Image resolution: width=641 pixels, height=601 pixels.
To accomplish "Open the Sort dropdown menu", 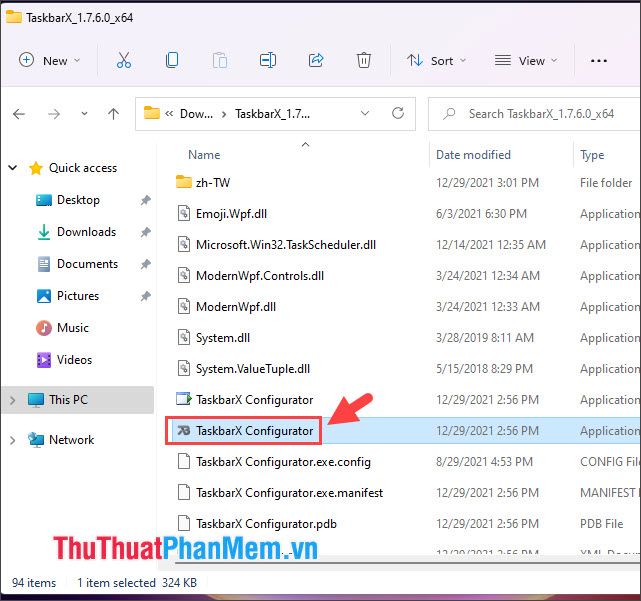I will (x=436, y=61).
